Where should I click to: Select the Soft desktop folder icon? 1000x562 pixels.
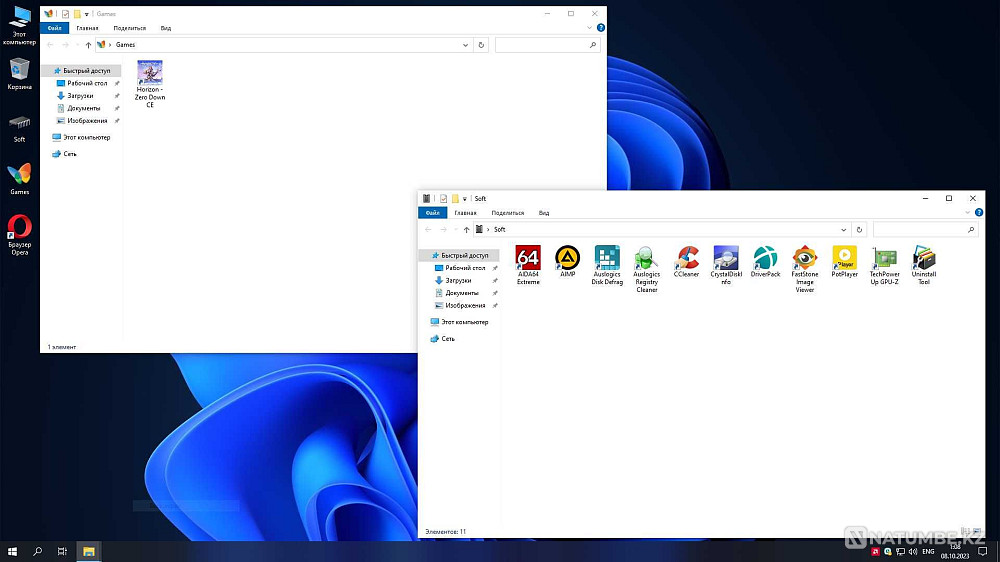click(19, 128)
